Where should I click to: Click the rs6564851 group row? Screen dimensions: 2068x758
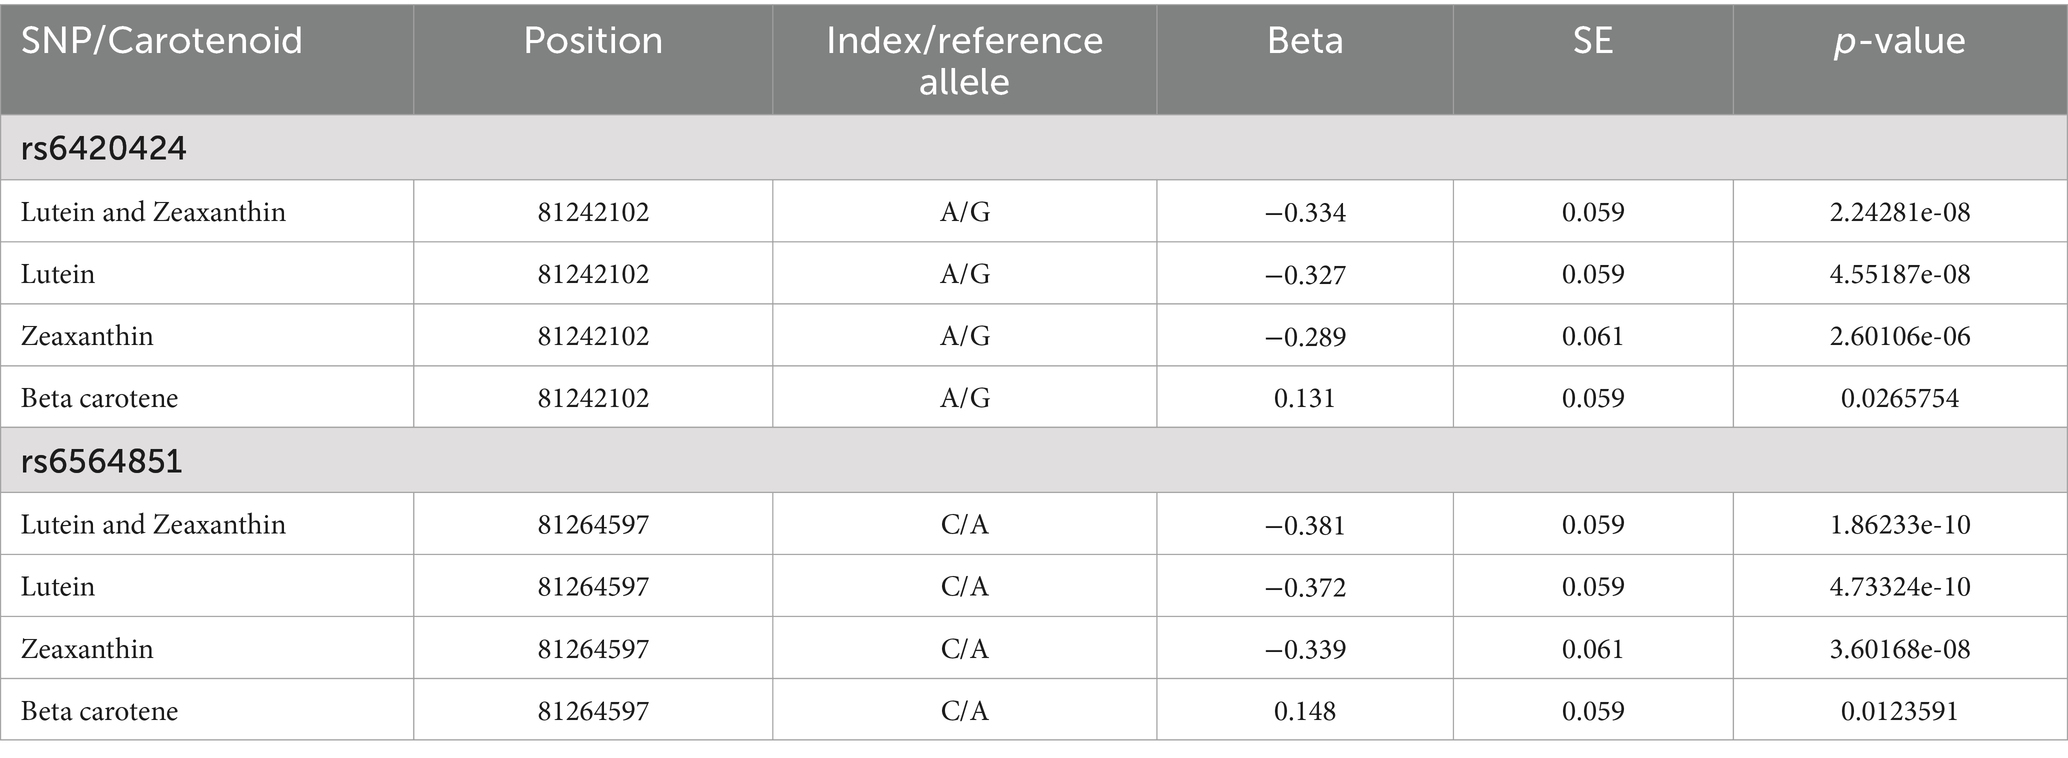tap(1034, 461)
